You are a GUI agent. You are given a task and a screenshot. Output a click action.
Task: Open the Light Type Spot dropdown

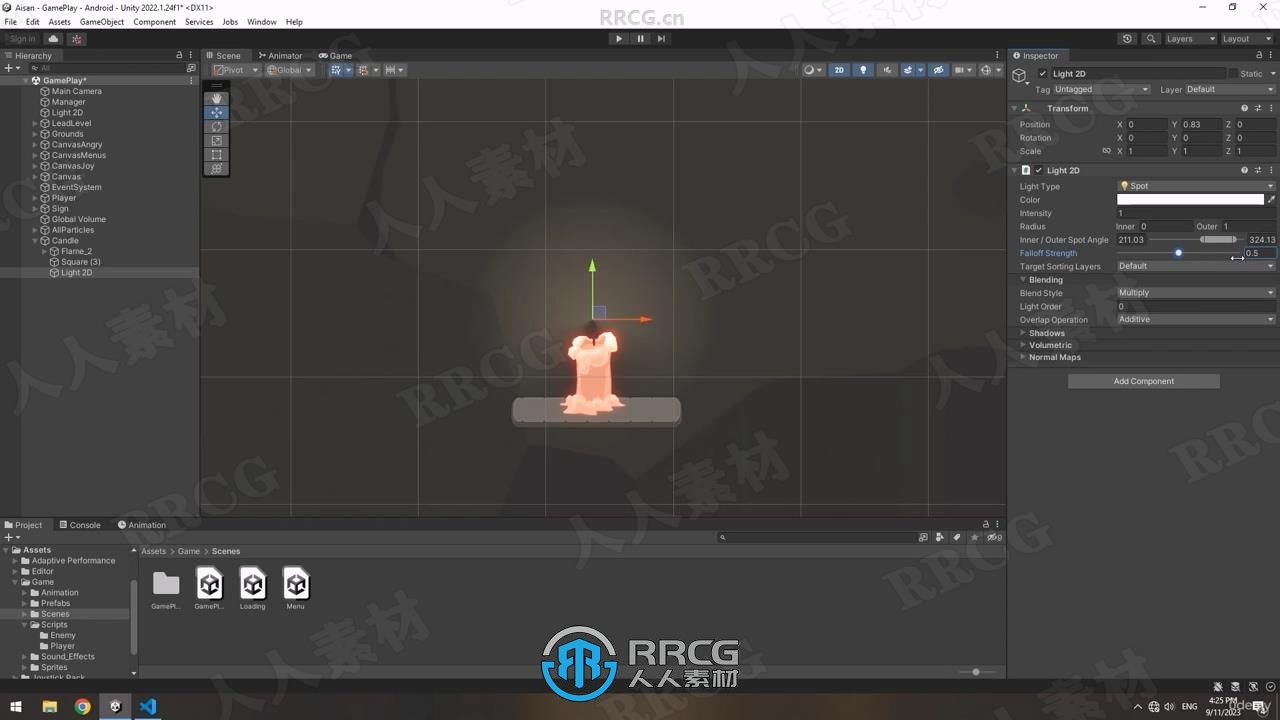1196,186
